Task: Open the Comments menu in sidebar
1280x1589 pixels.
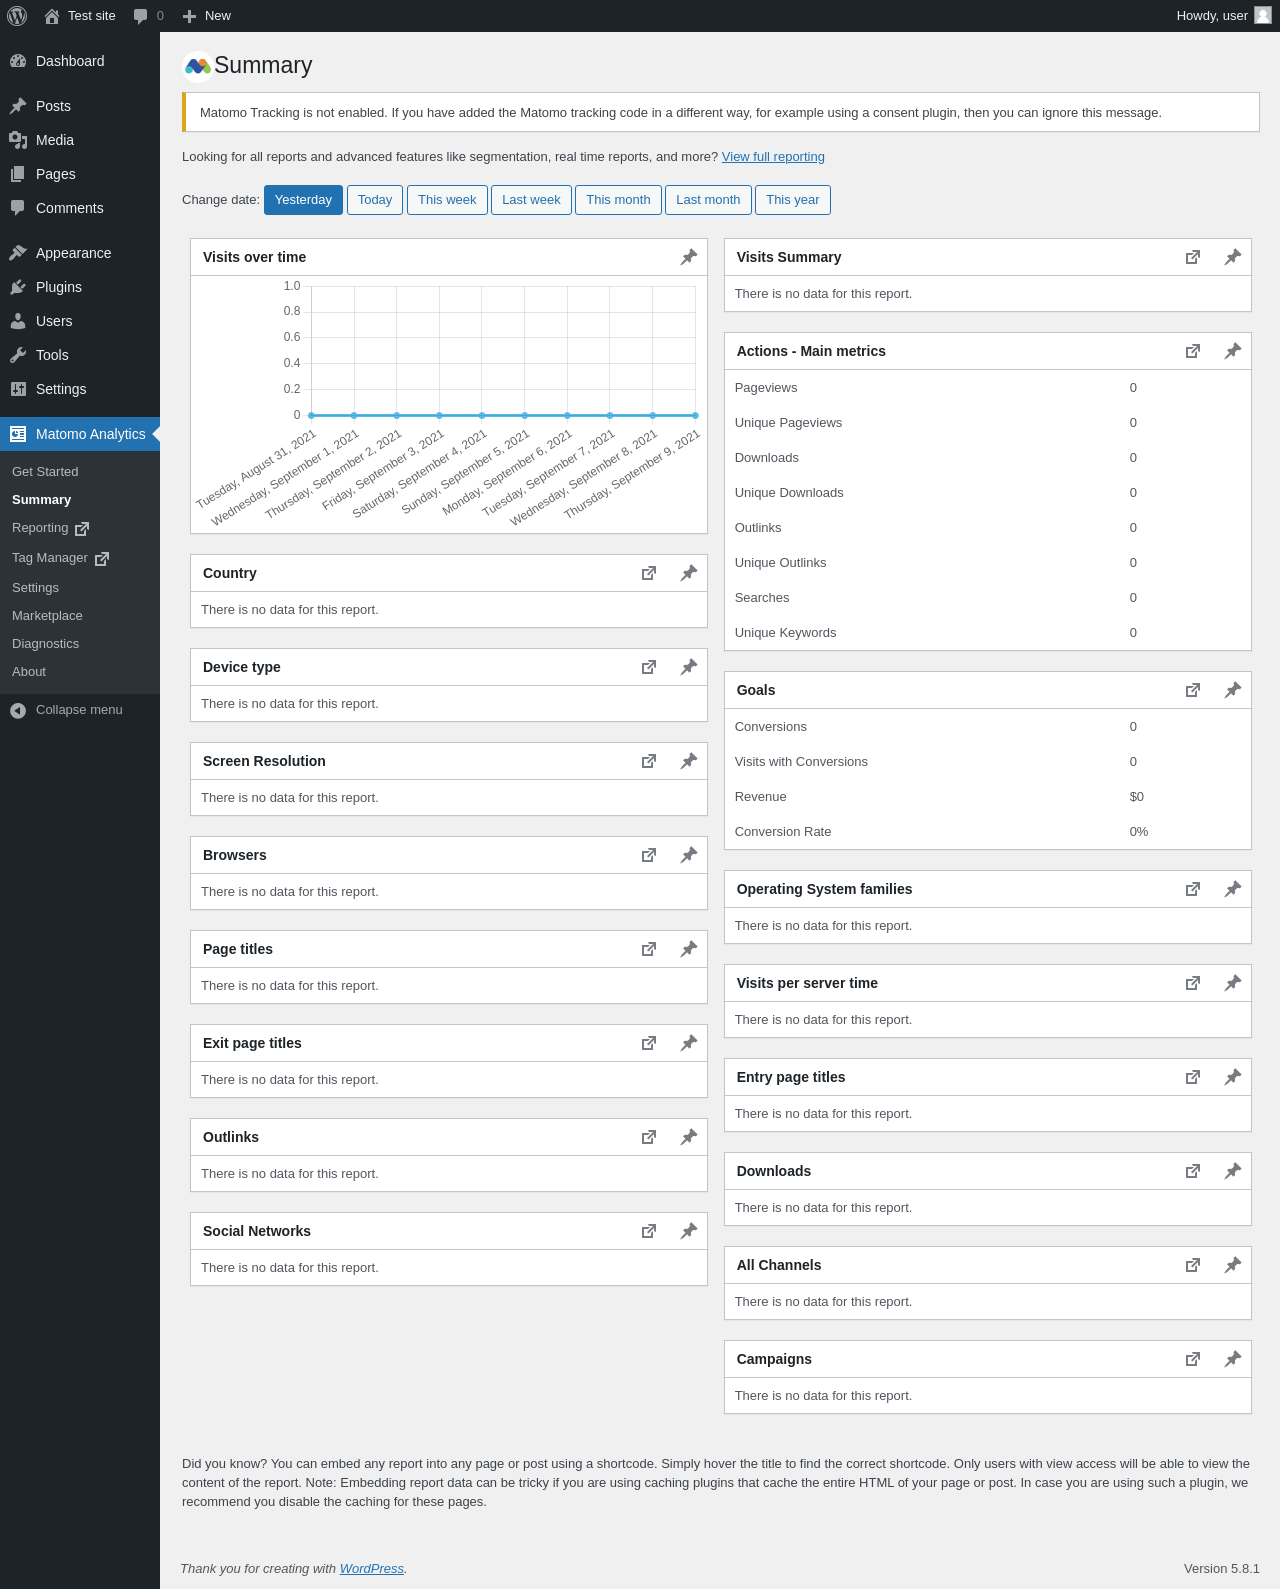Action: (80, 208)
